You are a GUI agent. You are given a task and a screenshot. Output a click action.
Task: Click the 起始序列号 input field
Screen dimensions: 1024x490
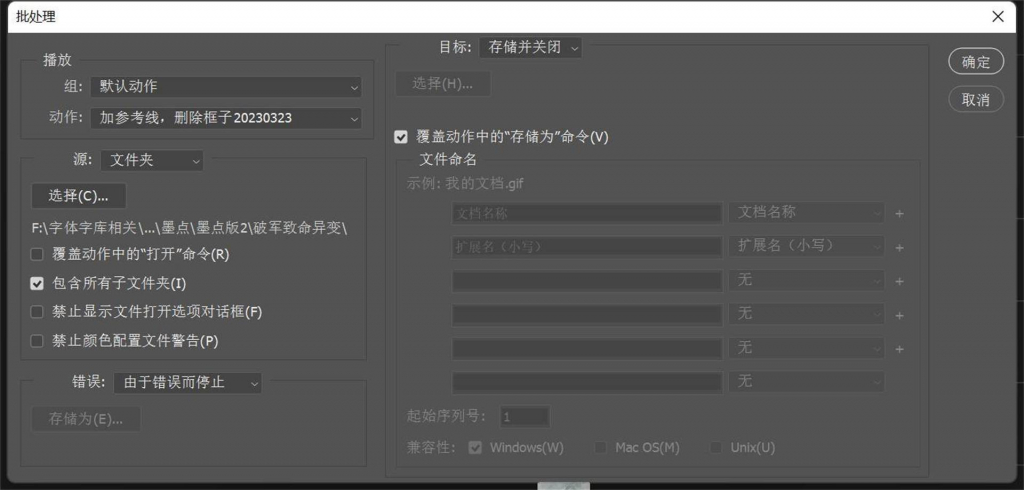point(525,417)
